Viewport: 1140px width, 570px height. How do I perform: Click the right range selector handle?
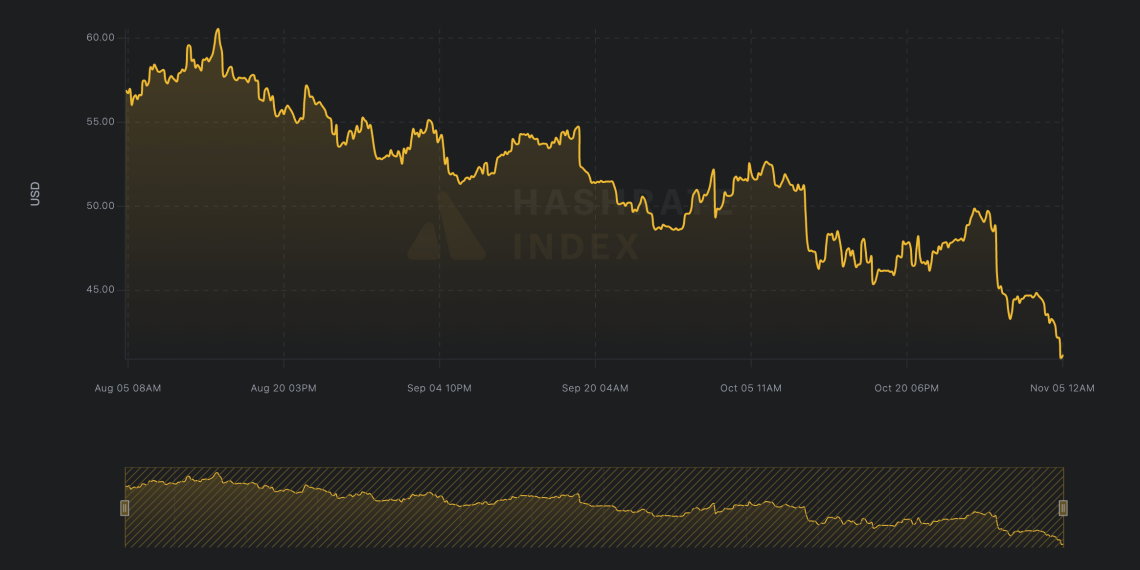point(1063,508)
